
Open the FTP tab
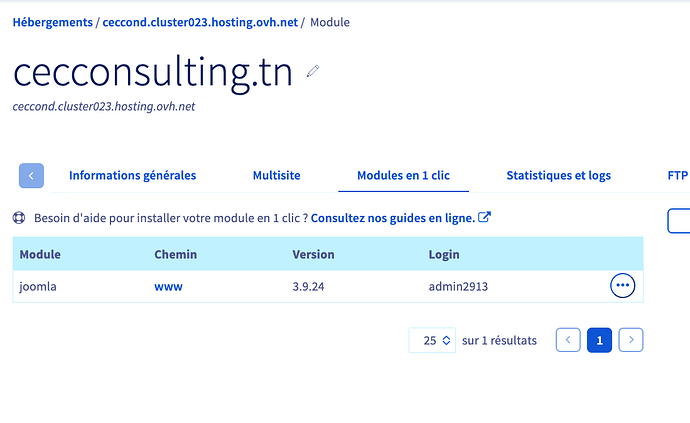point(678,176)
